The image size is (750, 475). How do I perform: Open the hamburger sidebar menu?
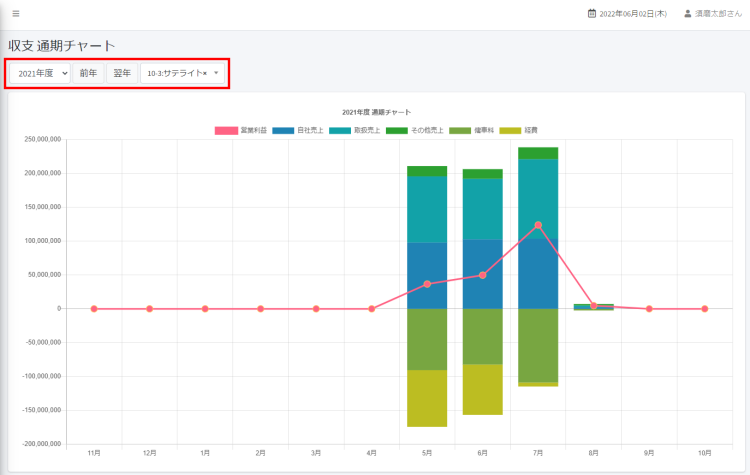[x=15, y=14]
